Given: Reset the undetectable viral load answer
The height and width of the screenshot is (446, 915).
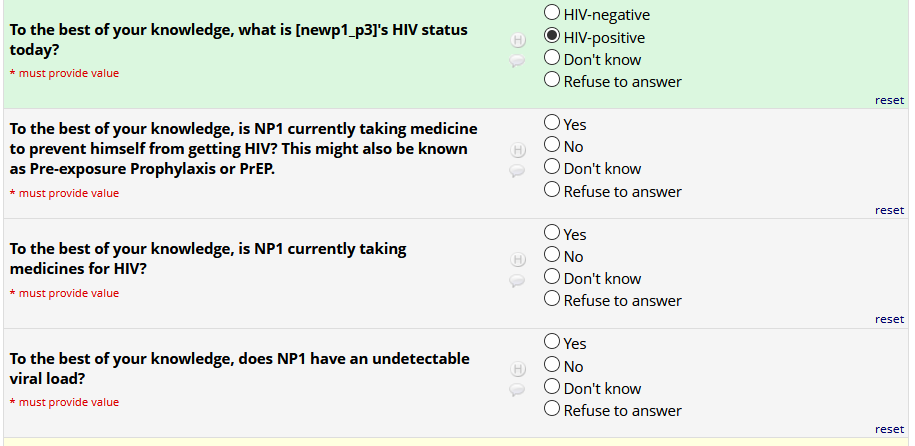Looking at the screenshot, I should click(889, 429).
